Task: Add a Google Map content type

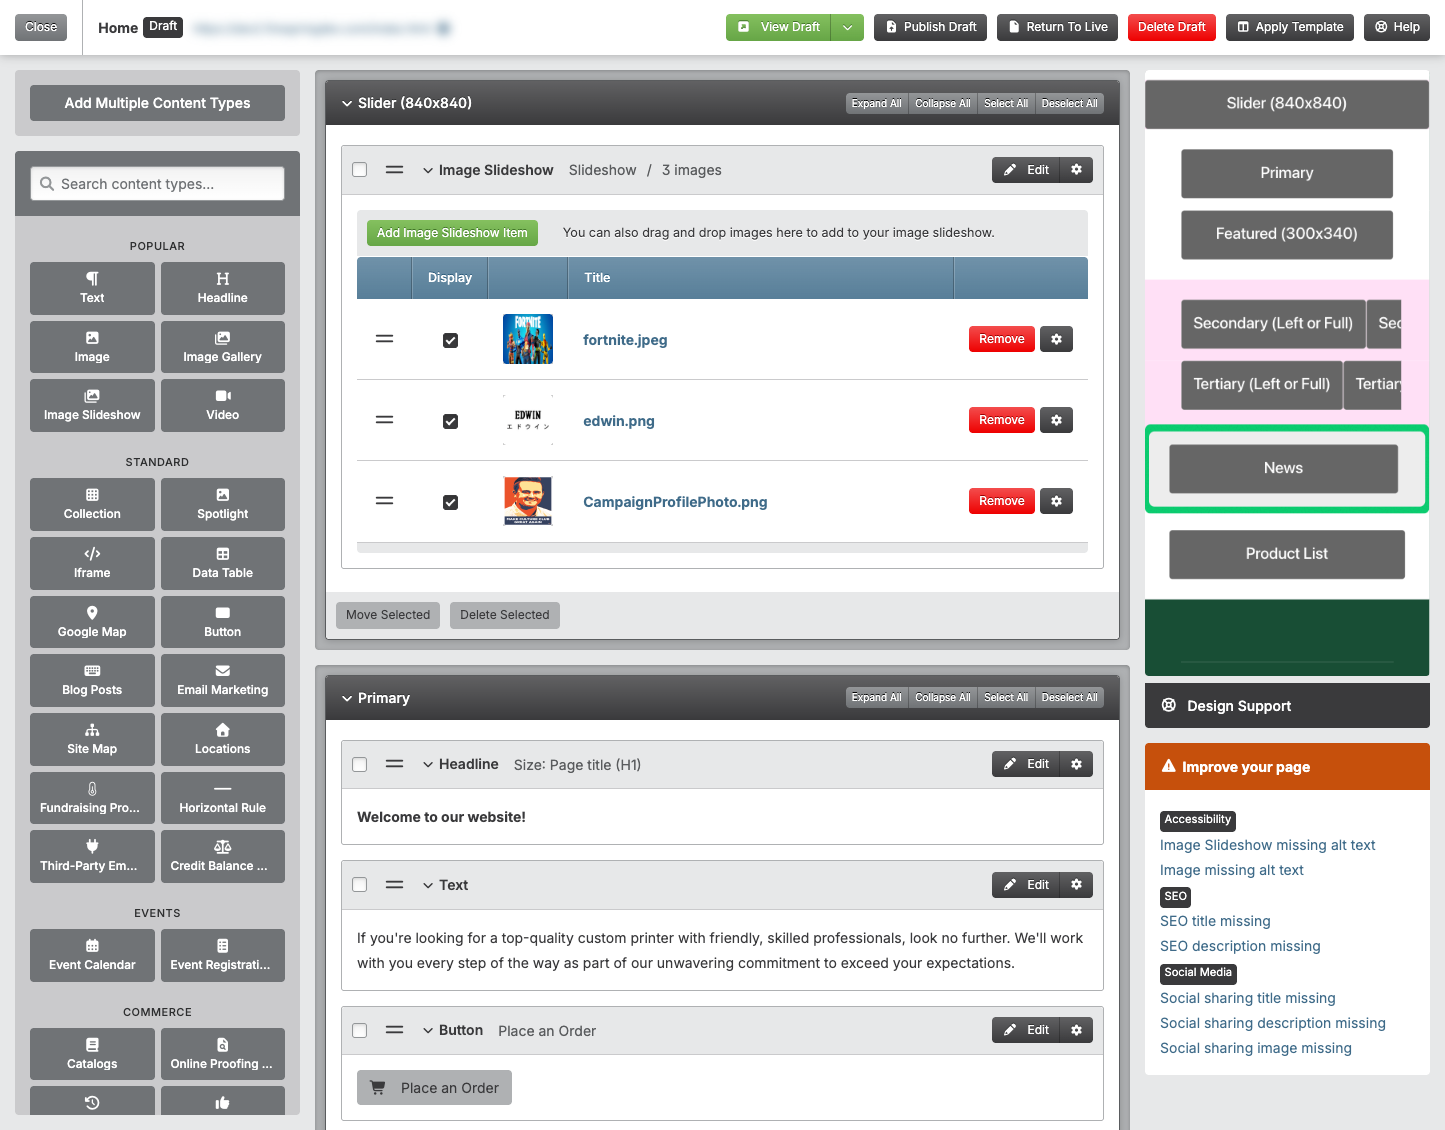Action: tap(92, 621)
